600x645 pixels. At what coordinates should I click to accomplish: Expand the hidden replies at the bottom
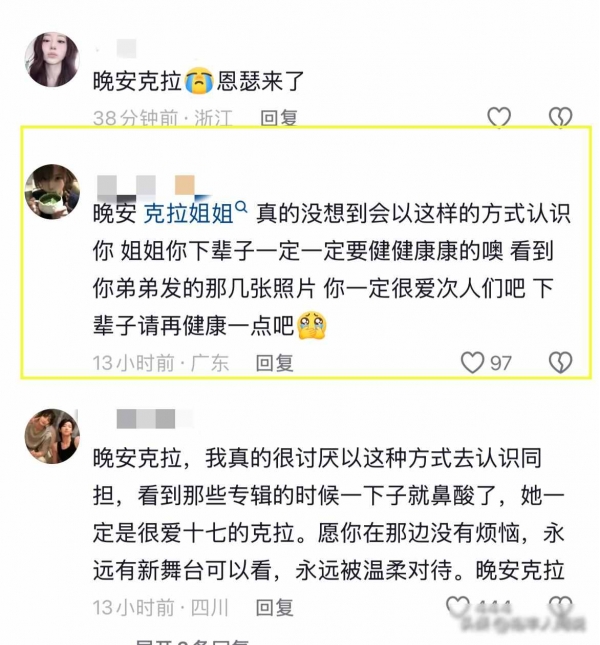[192, 642]
